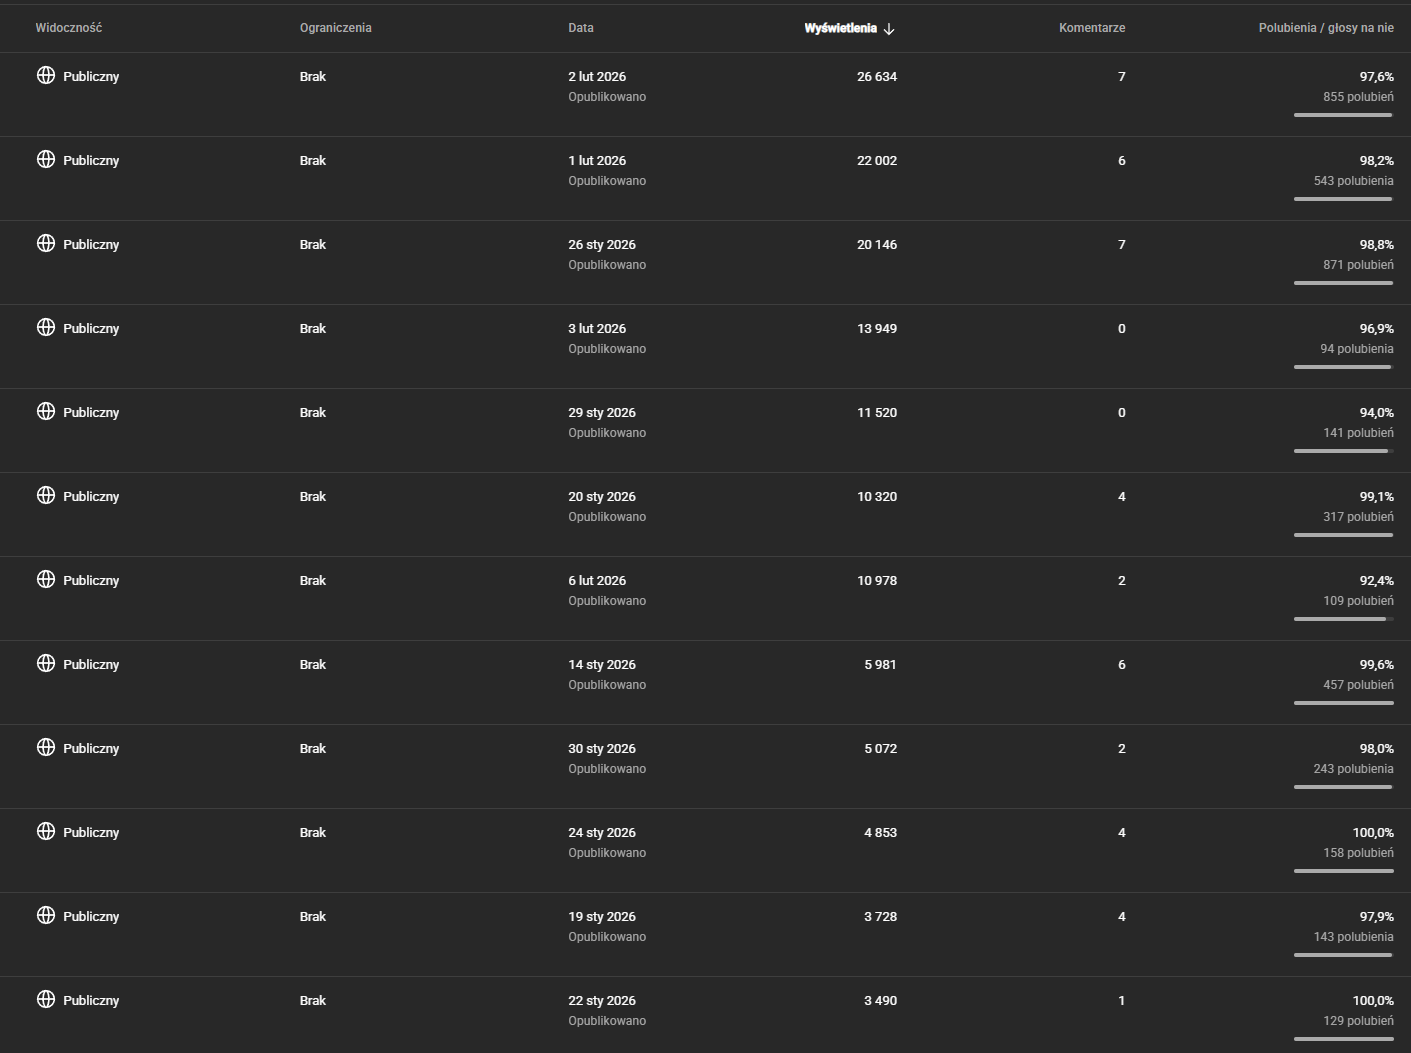The width and height of the screenshot is (1411, 1053).
Task: Click the like ratio bar showing 97,6%
Action: [x=1344, y=115]
